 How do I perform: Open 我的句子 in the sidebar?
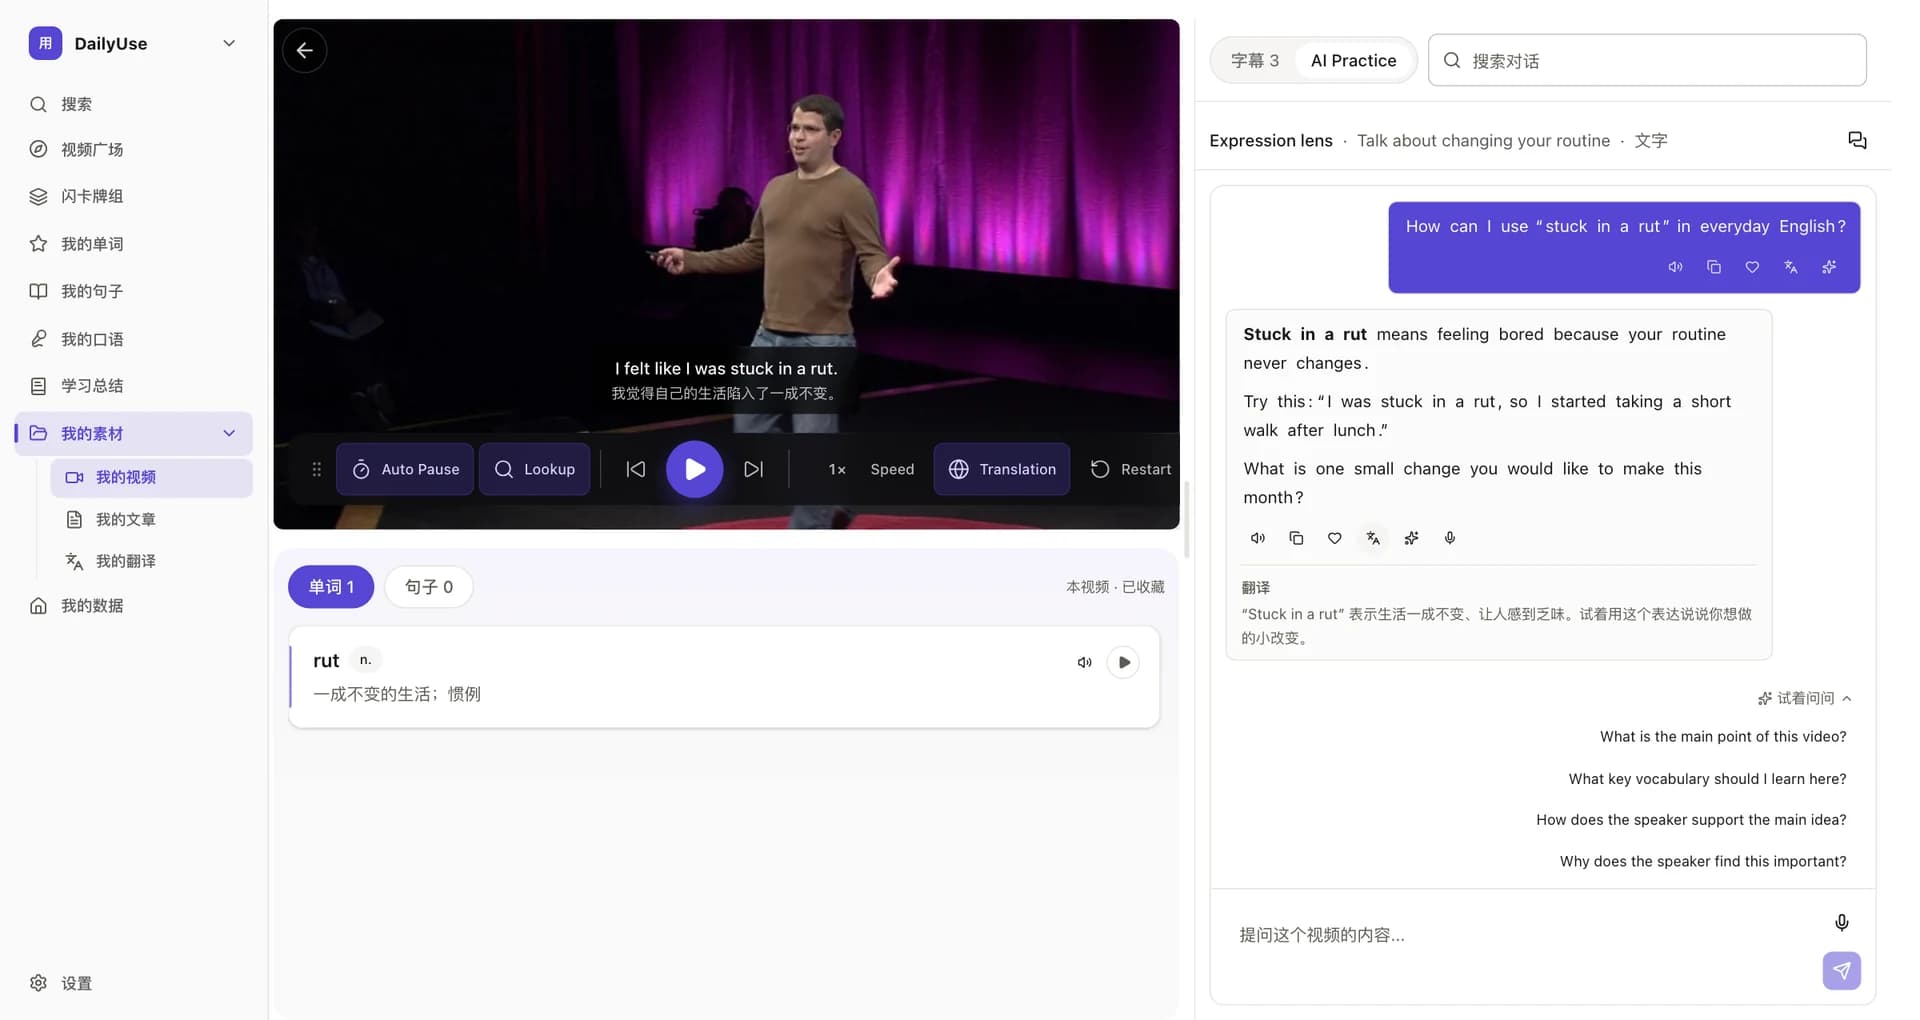[133, 291]
